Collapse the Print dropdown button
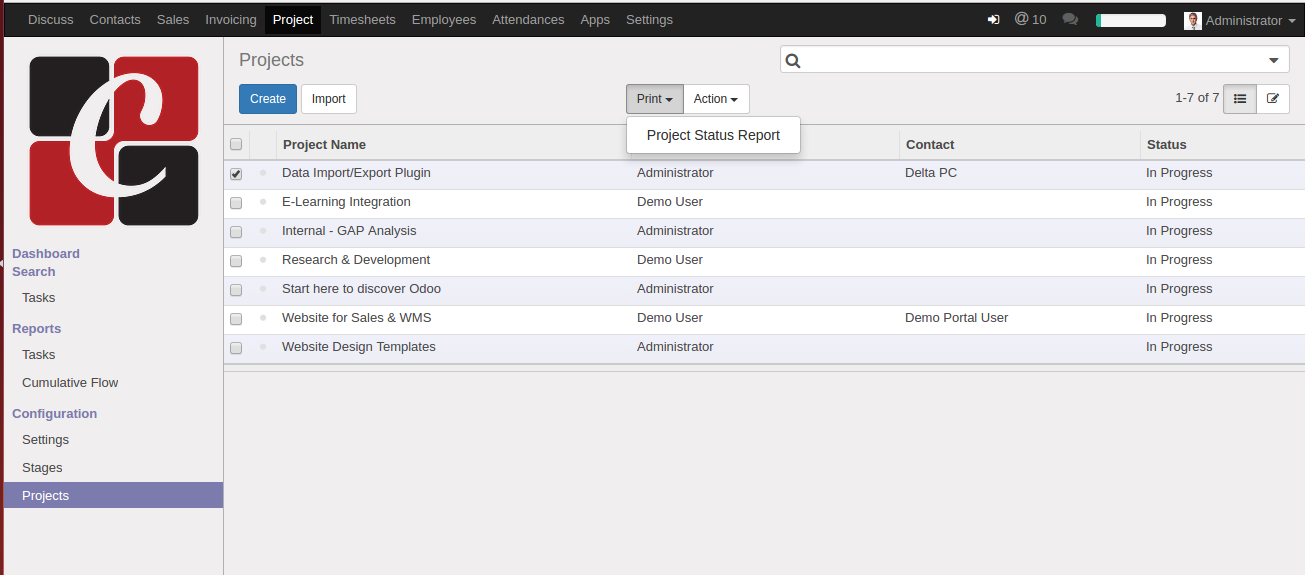The height and width of the screenshot is (575, 1305). coord(655,99)
